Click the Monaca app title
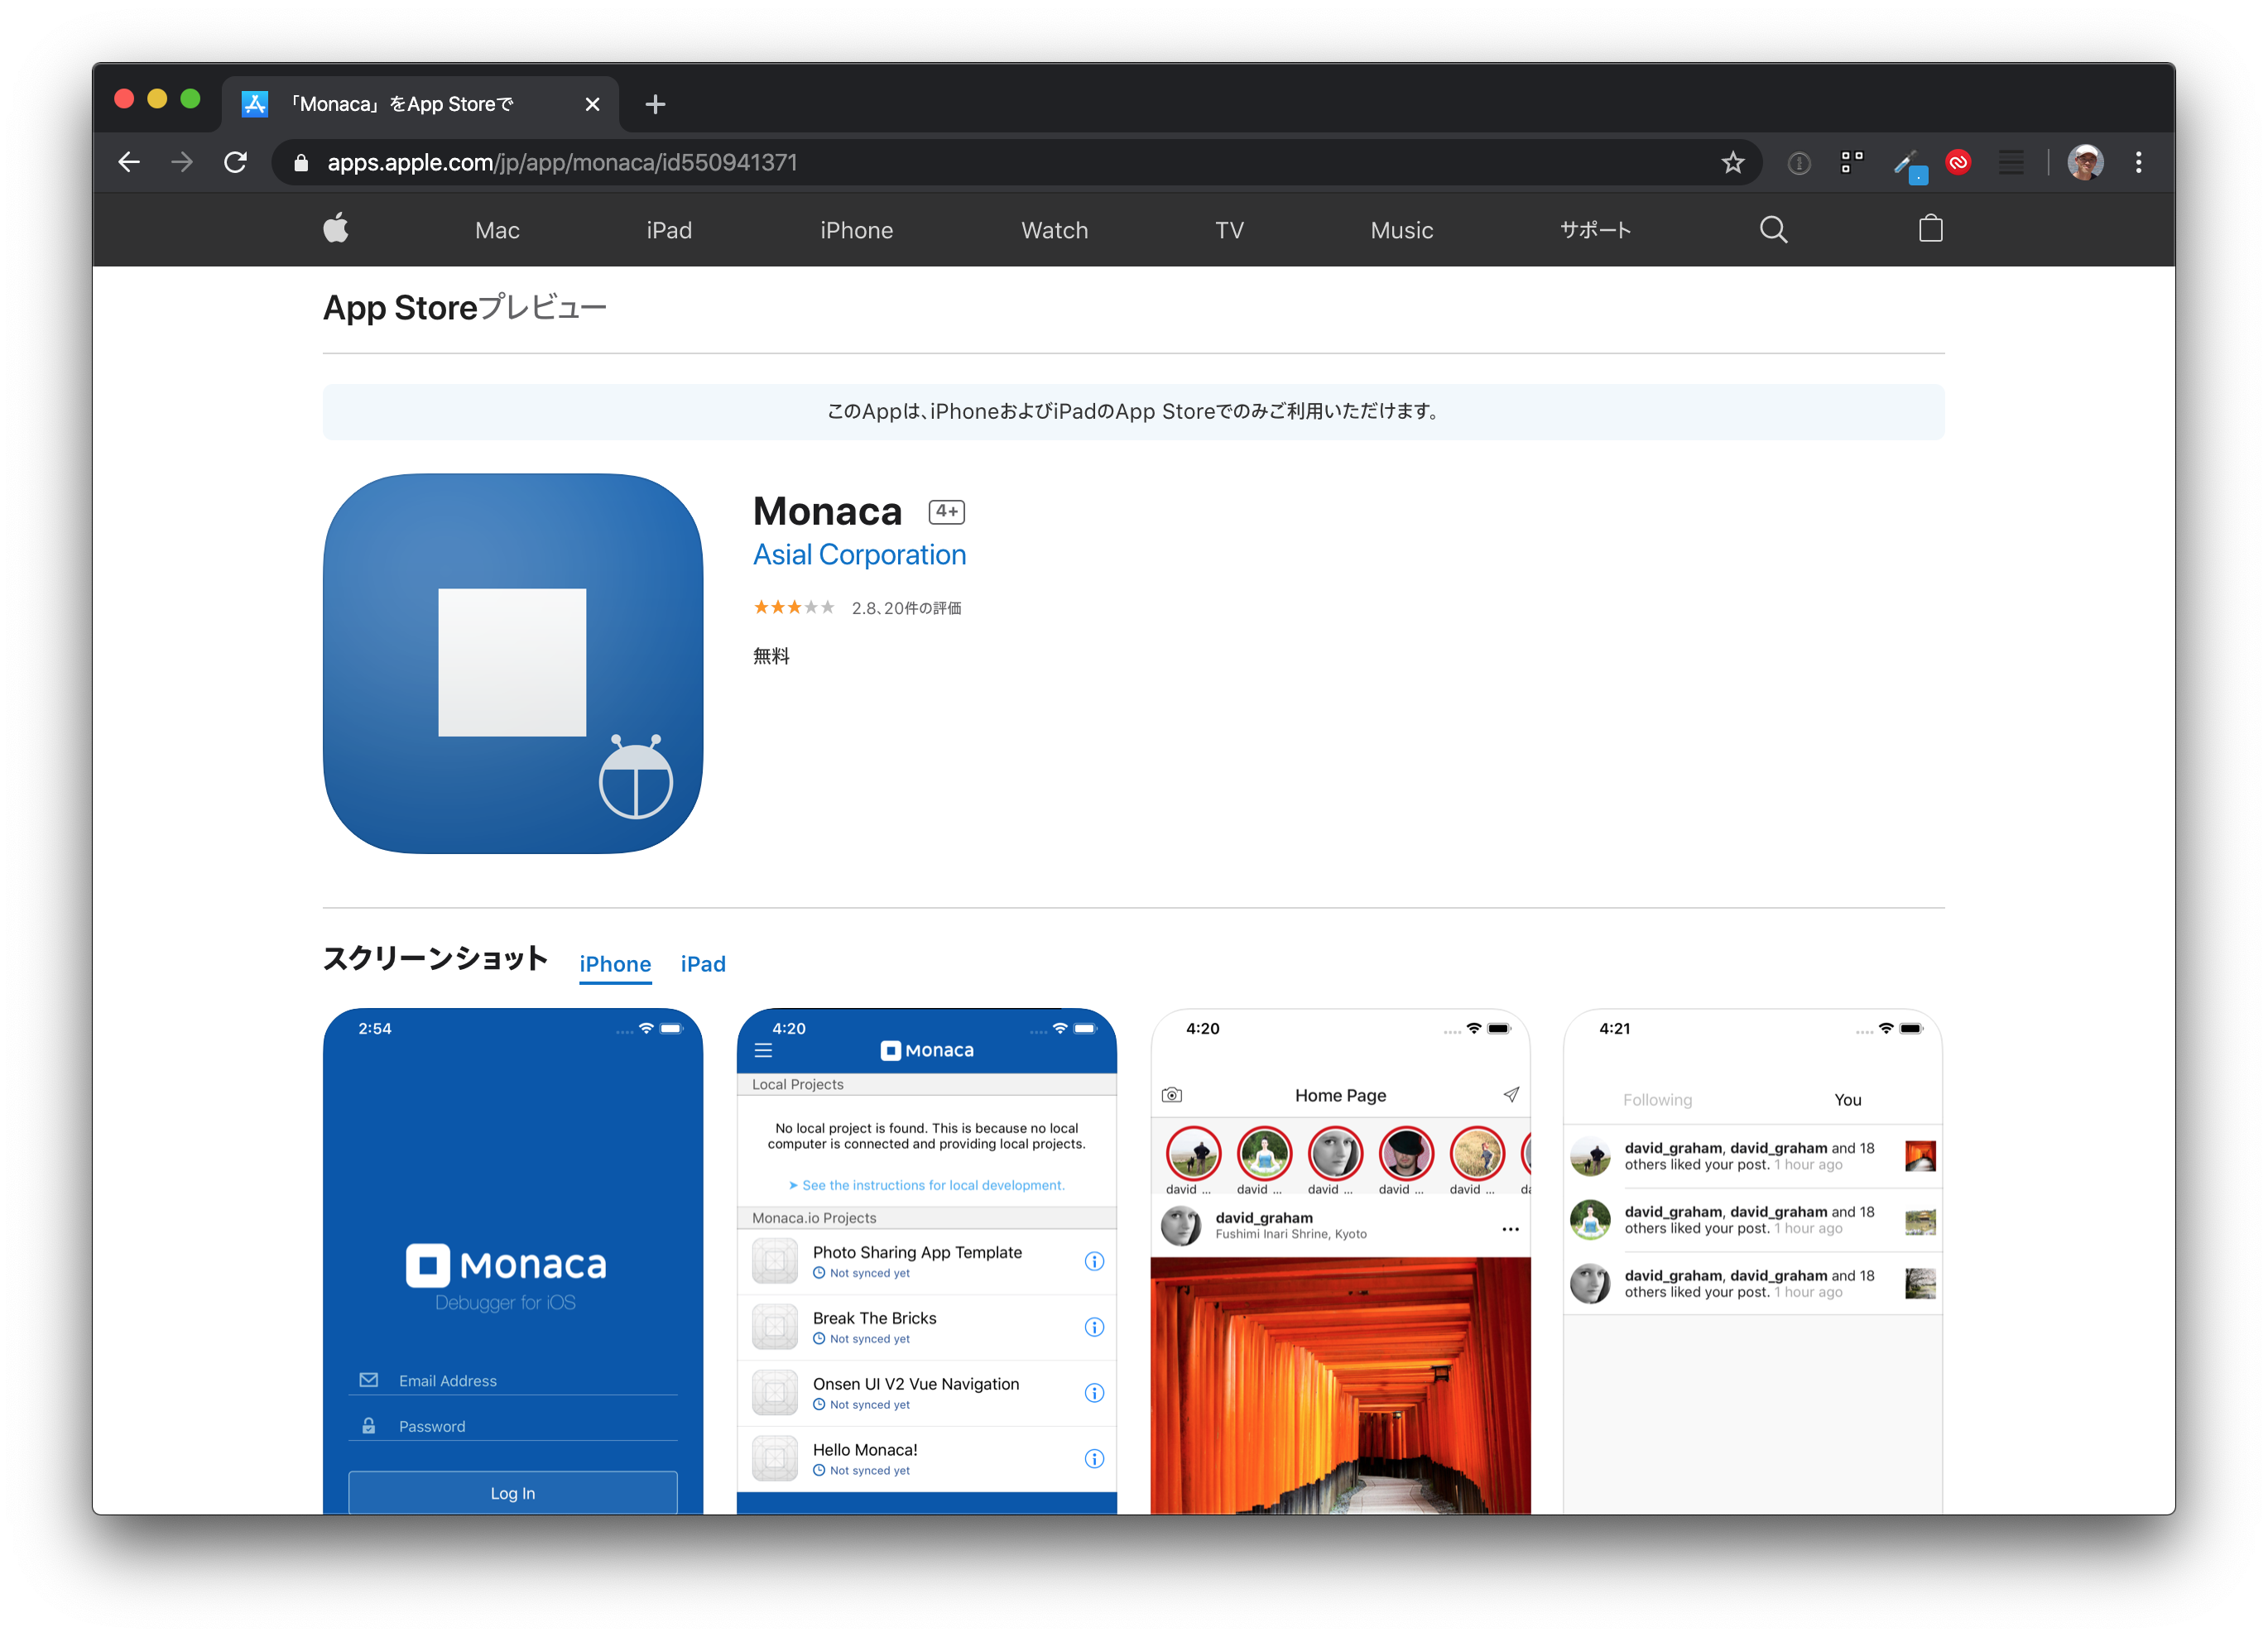Image resolution: width=2268 pixels, height=1637 pixels. click(827, 511)
